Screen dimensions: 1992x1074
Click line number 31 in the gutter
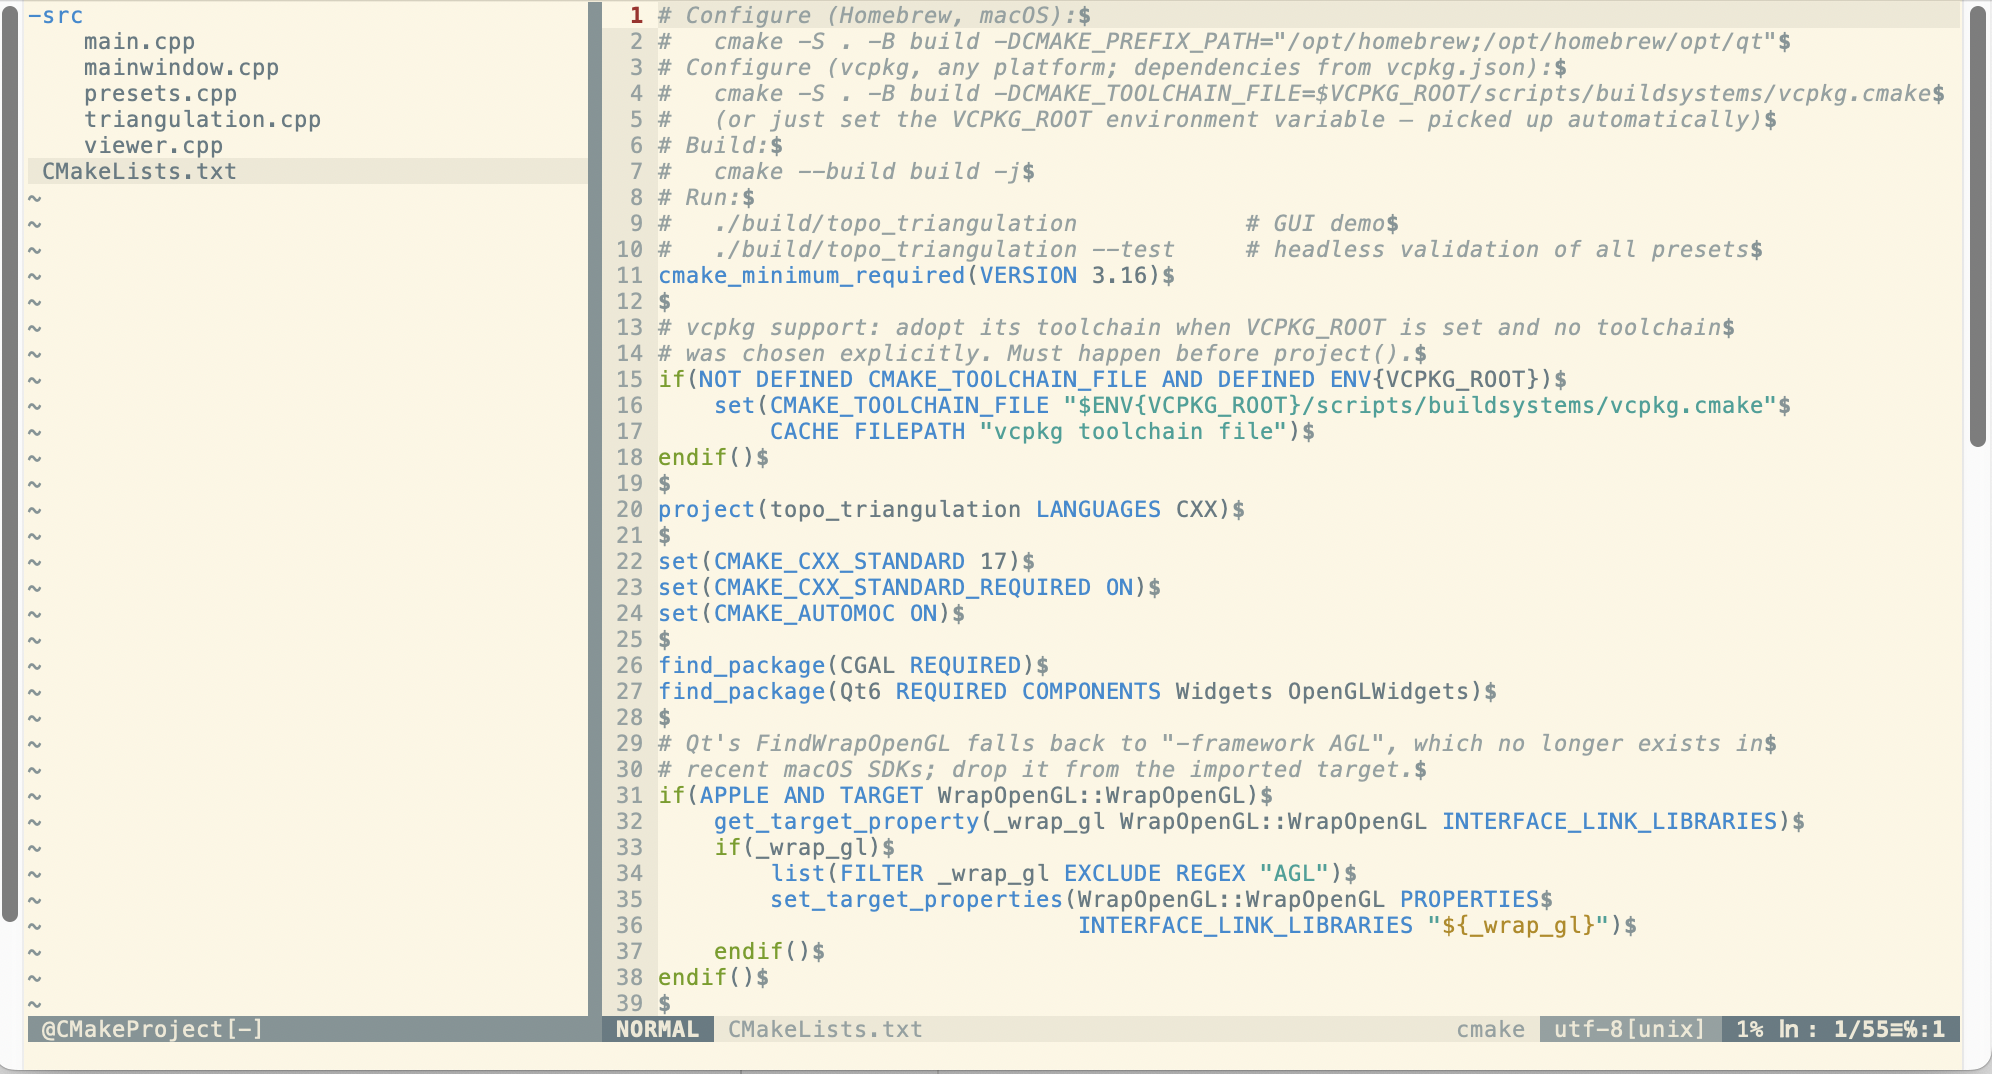click(x=629, y=796)
